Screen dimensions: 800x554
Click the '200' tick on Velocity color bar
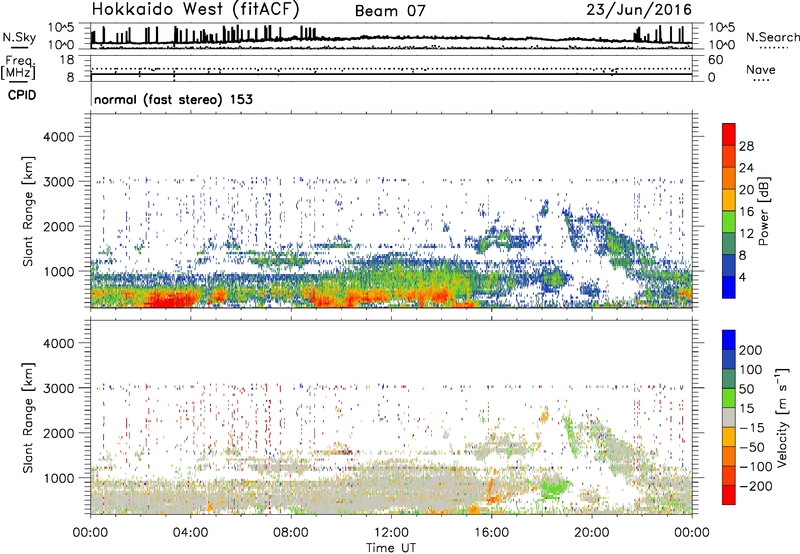pyautogui.click(x=750, y=350)
